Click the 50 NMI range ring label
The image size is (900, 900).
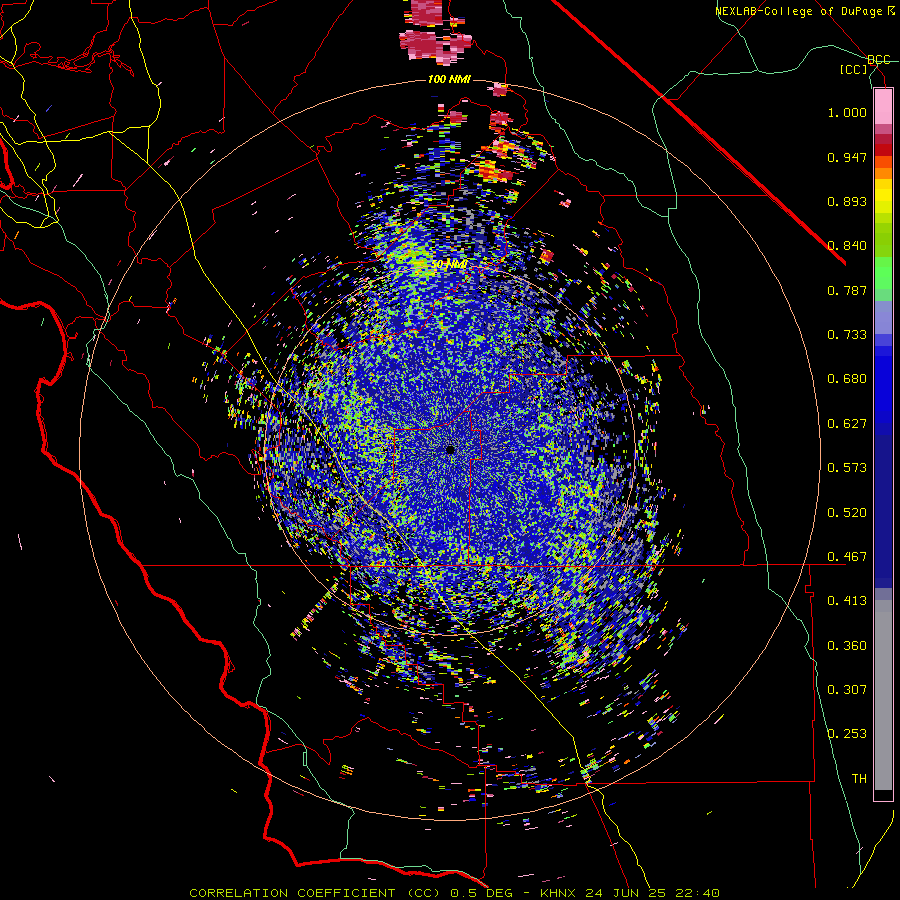coord(449,264)
